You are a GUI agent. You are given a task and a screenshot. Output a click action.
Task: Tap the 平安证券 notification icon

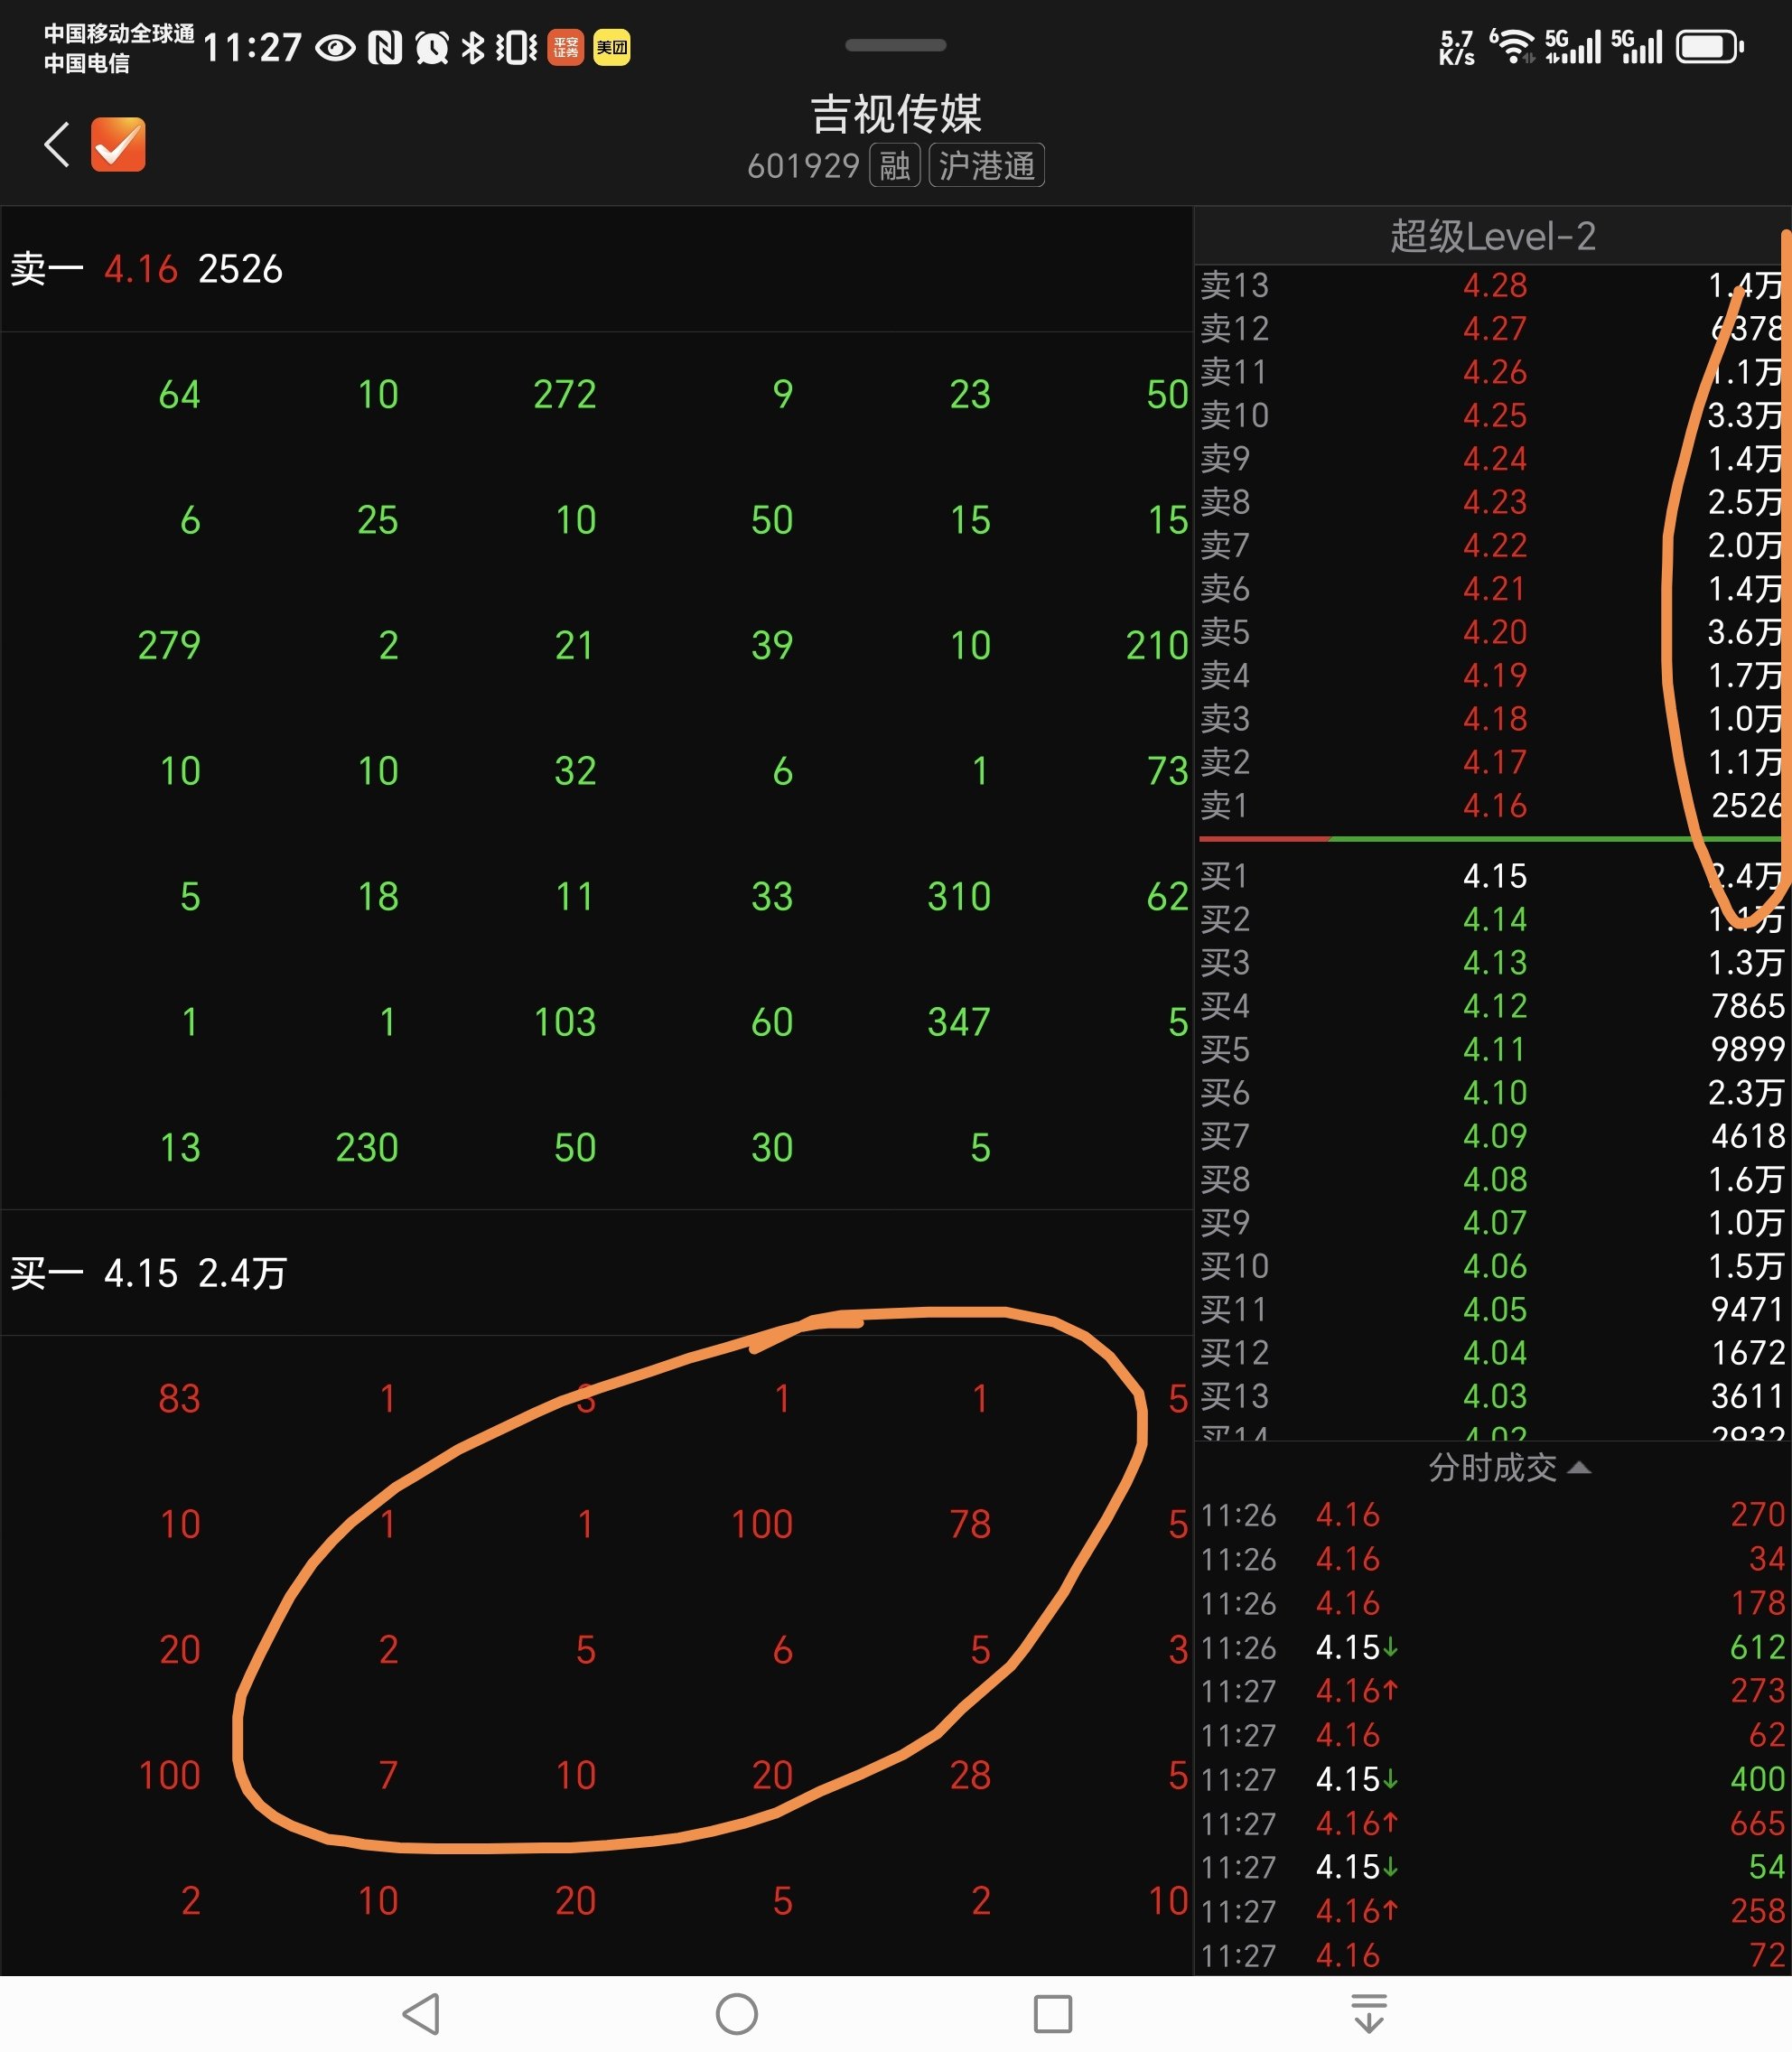(x=565, y=47)
